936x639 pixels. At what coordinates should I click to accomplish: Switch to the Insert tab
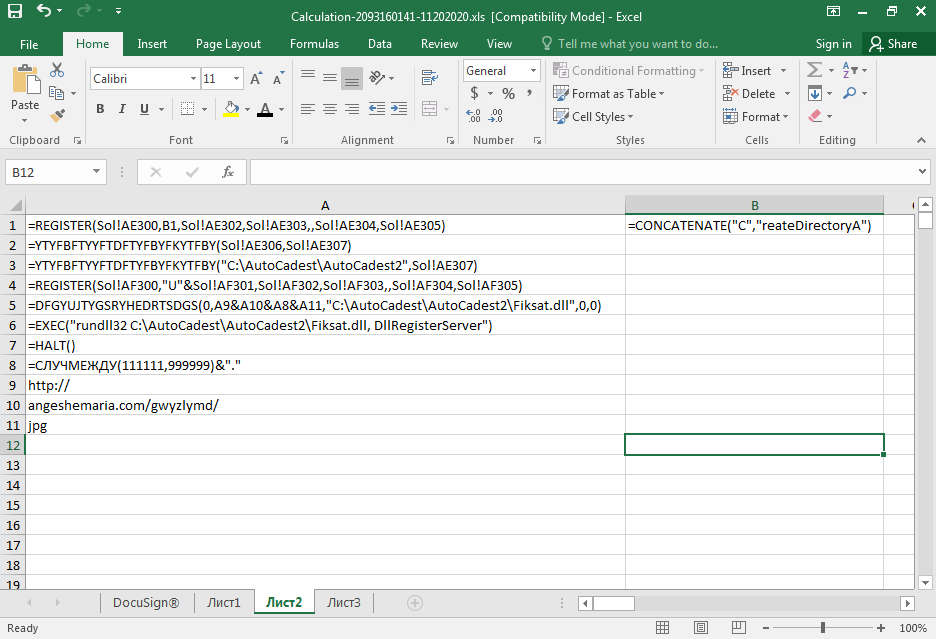tap(152, 44)
